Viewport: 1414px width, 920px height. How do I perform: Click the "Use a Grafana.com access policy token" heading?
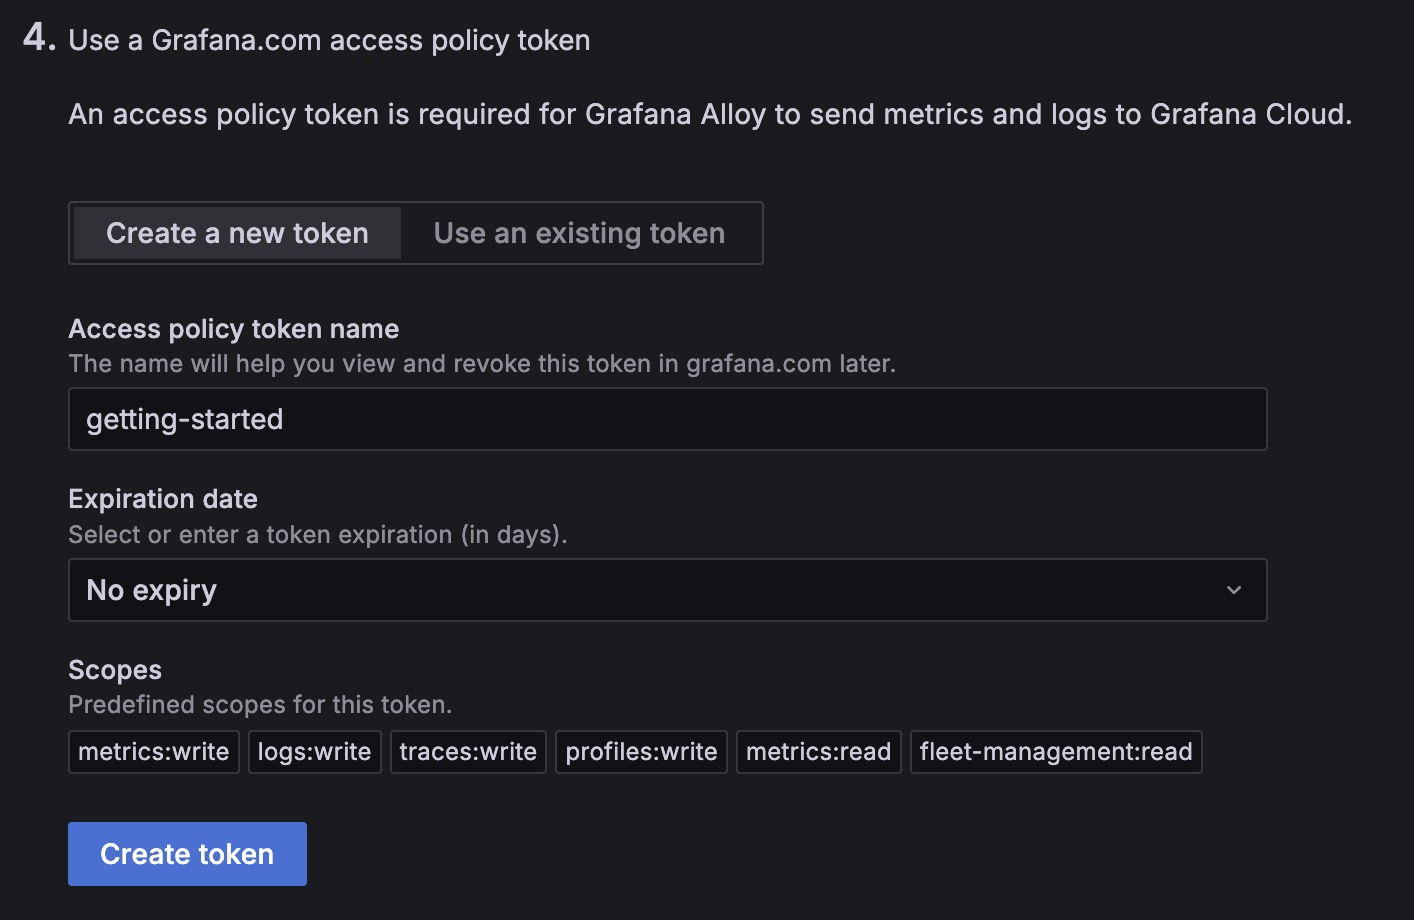(x=329, y=40)
